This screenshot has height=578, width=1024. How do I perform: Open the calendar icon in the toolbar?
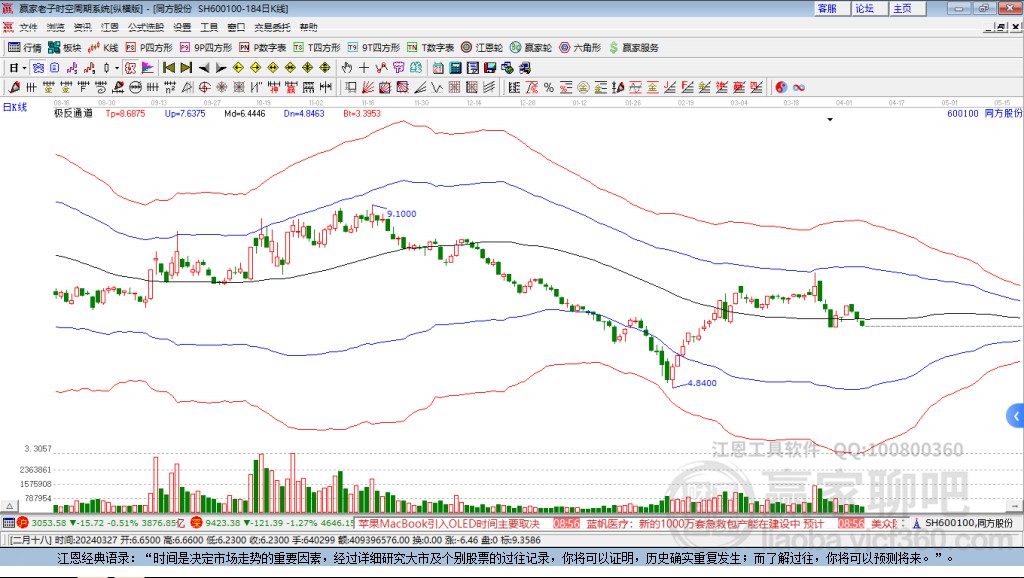tap(438, 68)
